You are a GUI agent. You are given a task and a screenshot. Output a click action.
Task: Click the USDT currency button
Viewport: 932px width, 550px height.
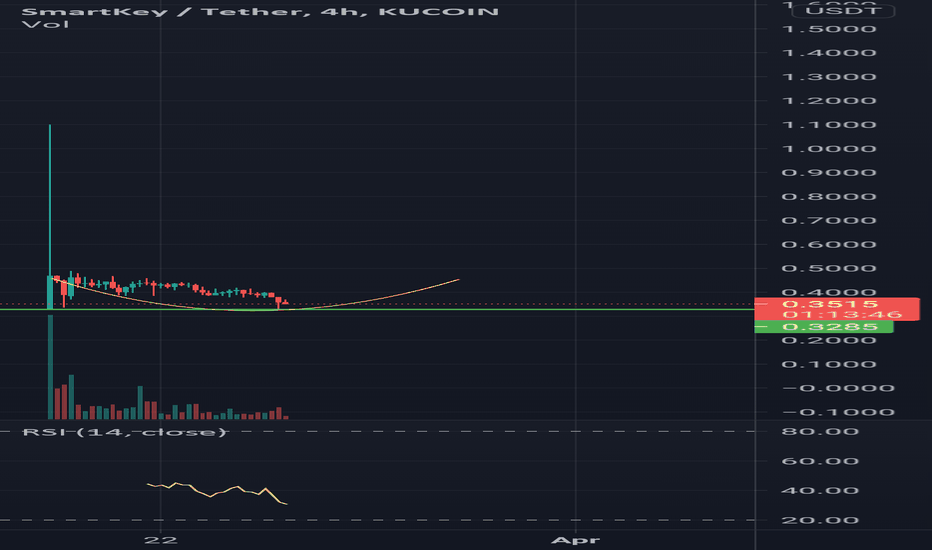pos(843,11)
